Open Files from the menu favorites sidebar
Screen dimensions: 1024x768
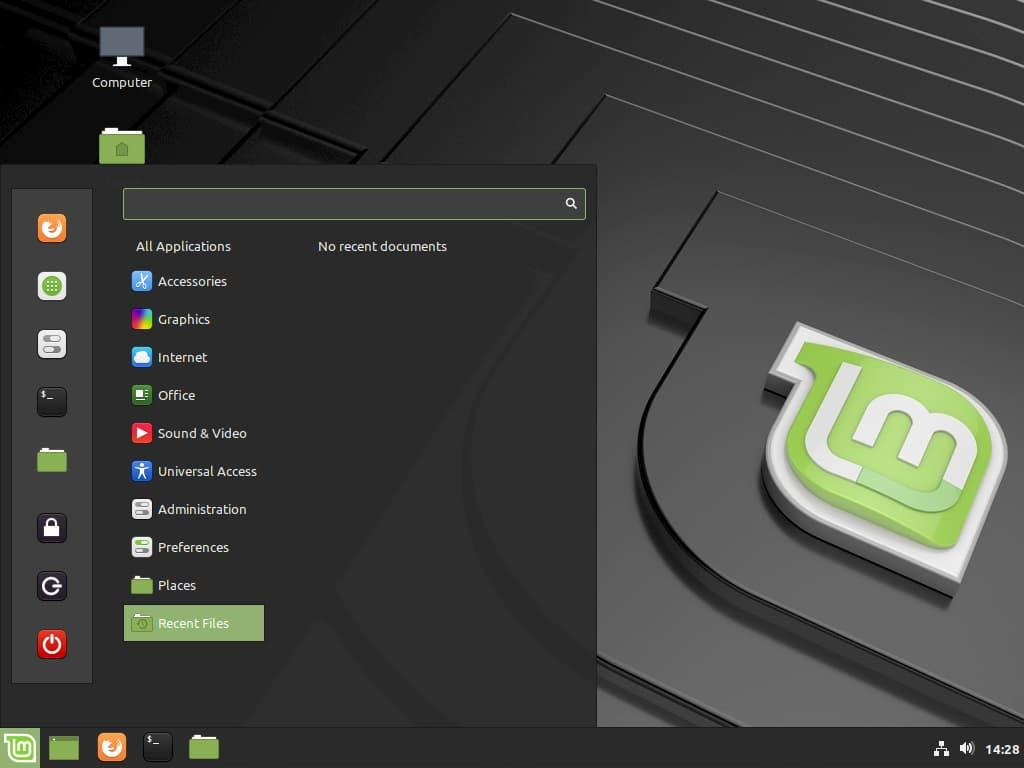coord(52,460)
